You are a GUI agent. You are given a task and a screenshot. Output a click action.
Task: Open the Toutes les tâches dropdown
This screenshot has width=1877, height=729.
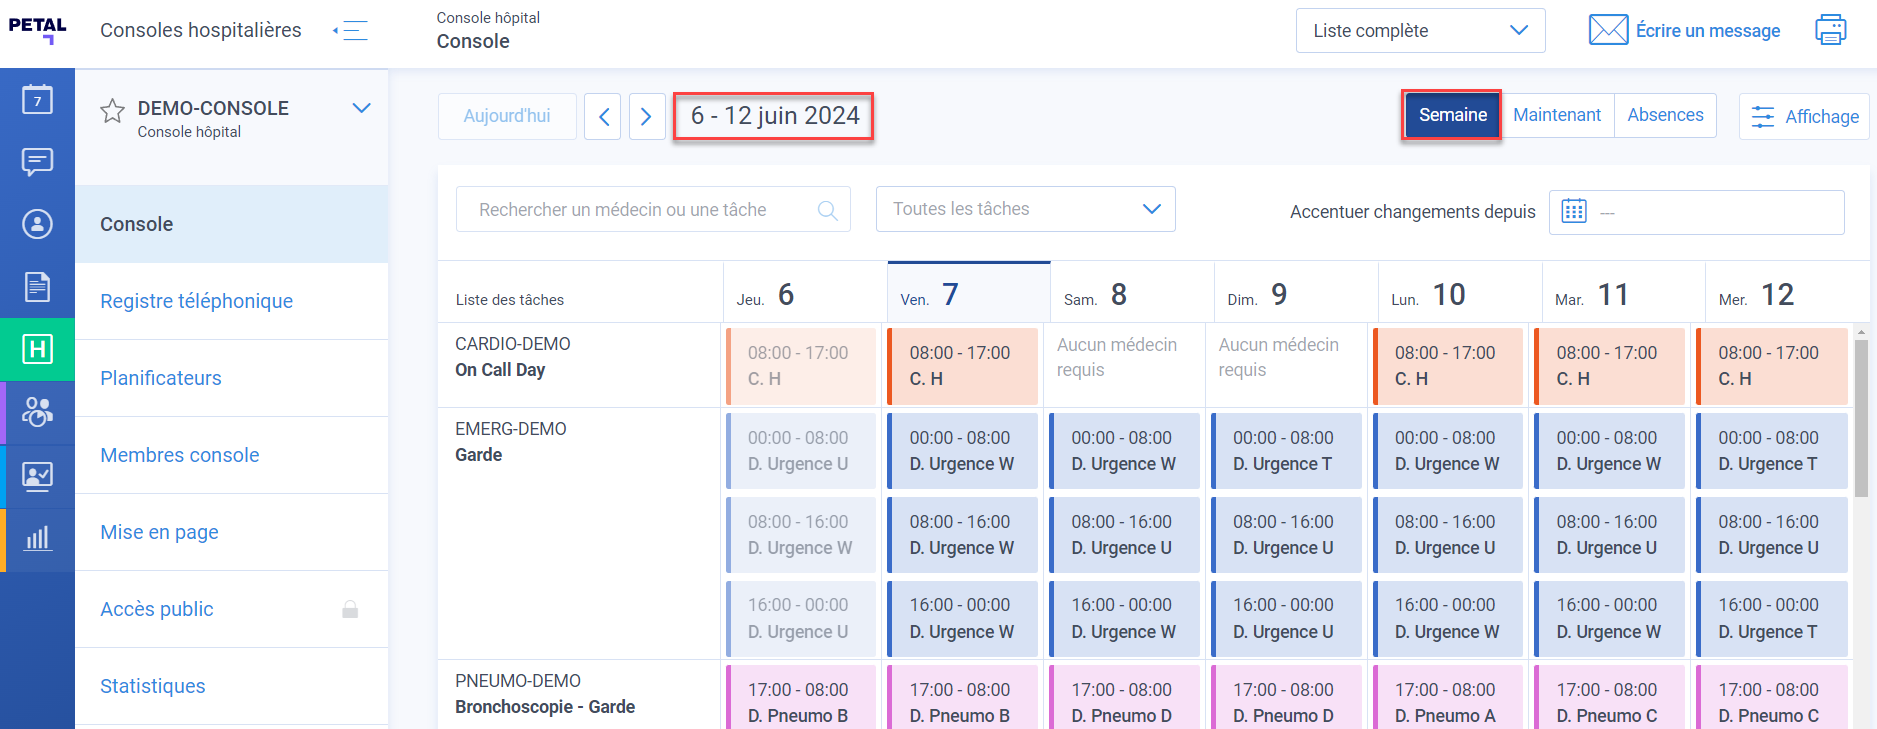[1025, 209]
